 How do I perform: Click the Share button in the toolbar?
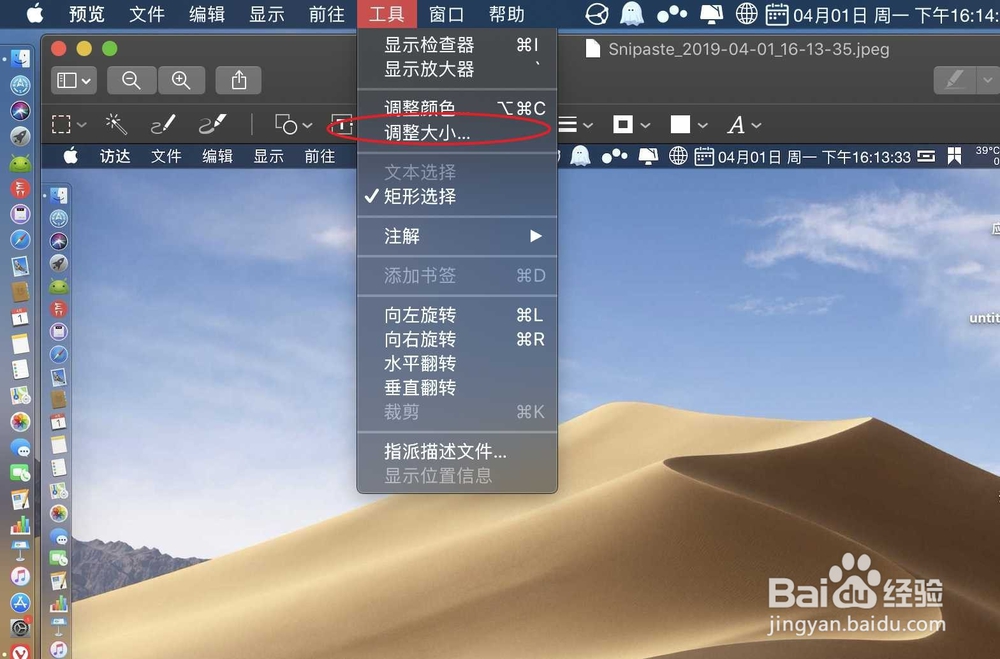(238, 79)
